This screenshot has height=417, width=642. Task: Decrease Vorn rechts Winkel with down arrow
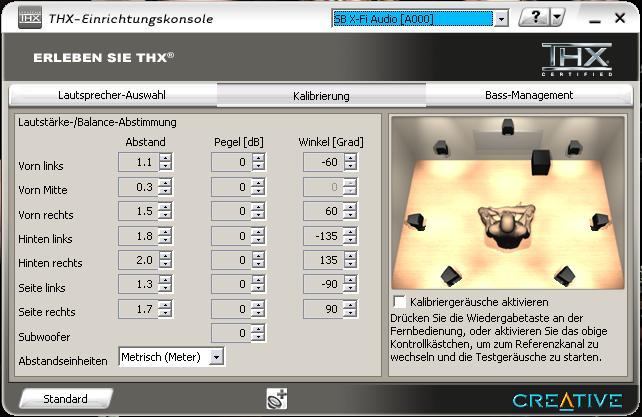point(350,216)
